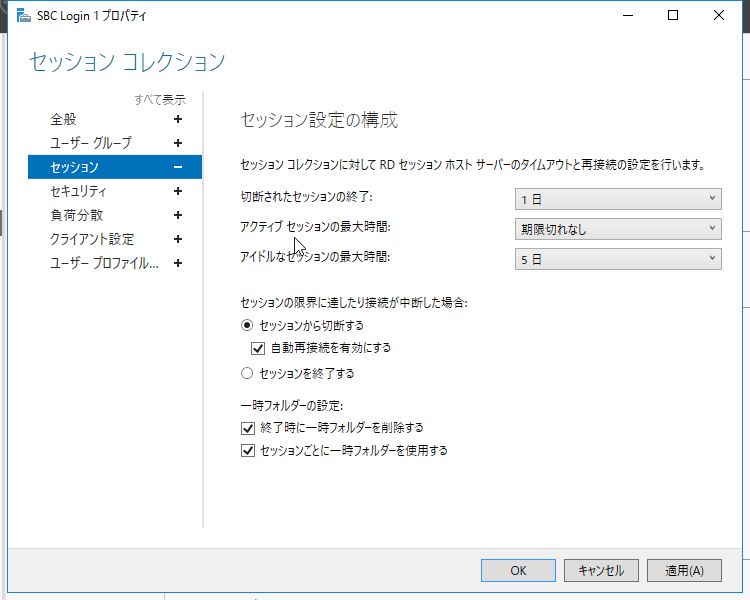Collapse セッション with its minus icon
750x600 pixels.
point(178,167)
